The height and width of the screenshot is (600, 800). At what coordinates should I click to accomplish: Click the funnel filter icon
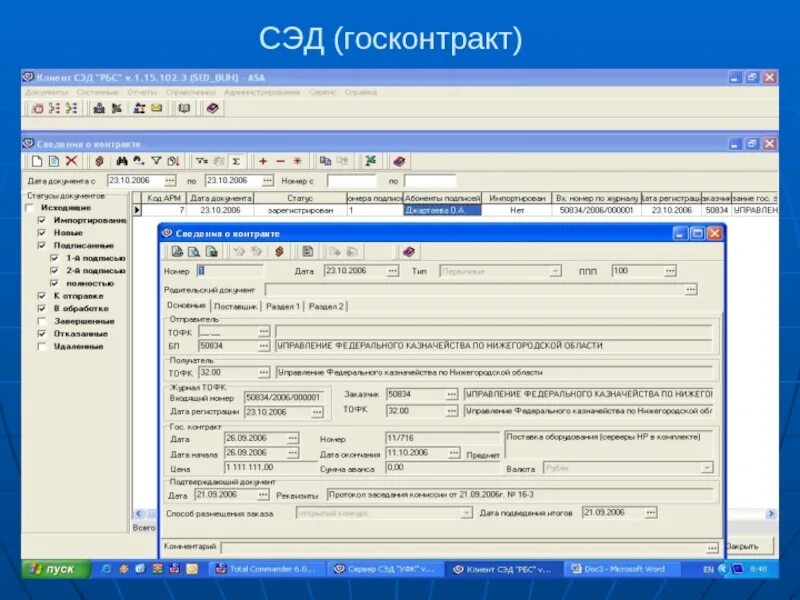point(156,161)
